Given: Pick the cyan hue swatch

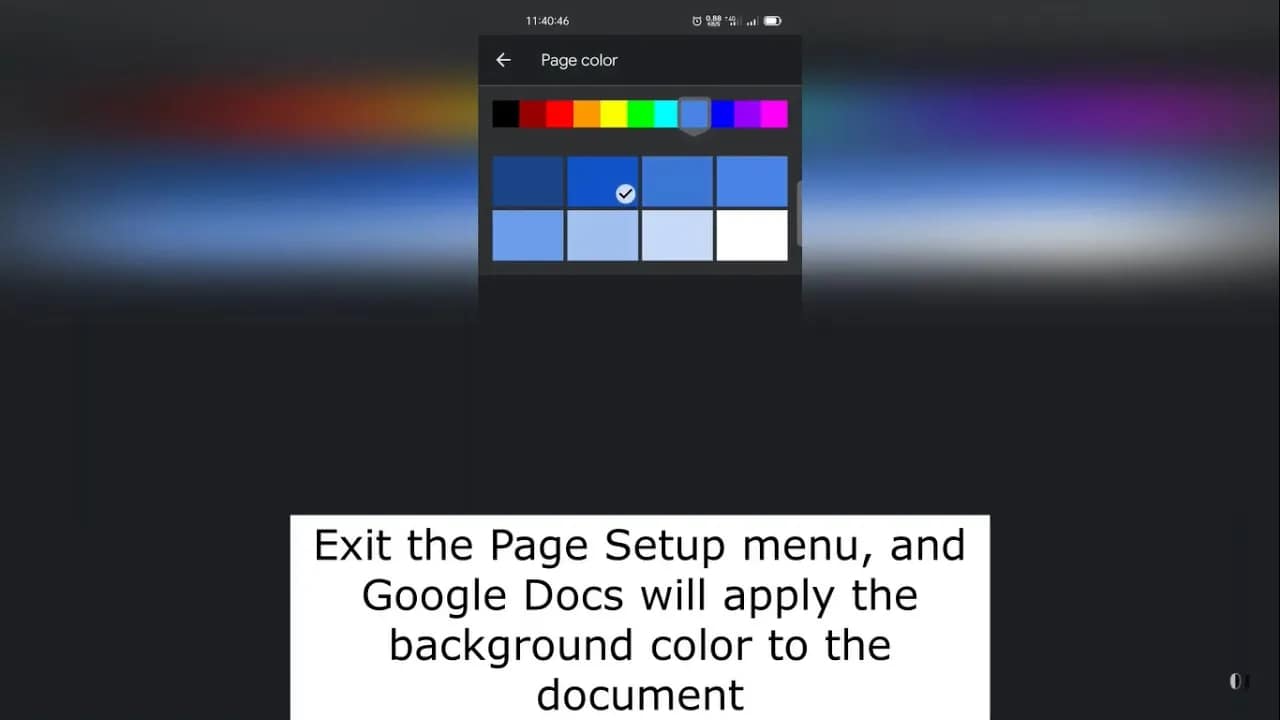Looking at the screenshot, I should click(666, 114).
